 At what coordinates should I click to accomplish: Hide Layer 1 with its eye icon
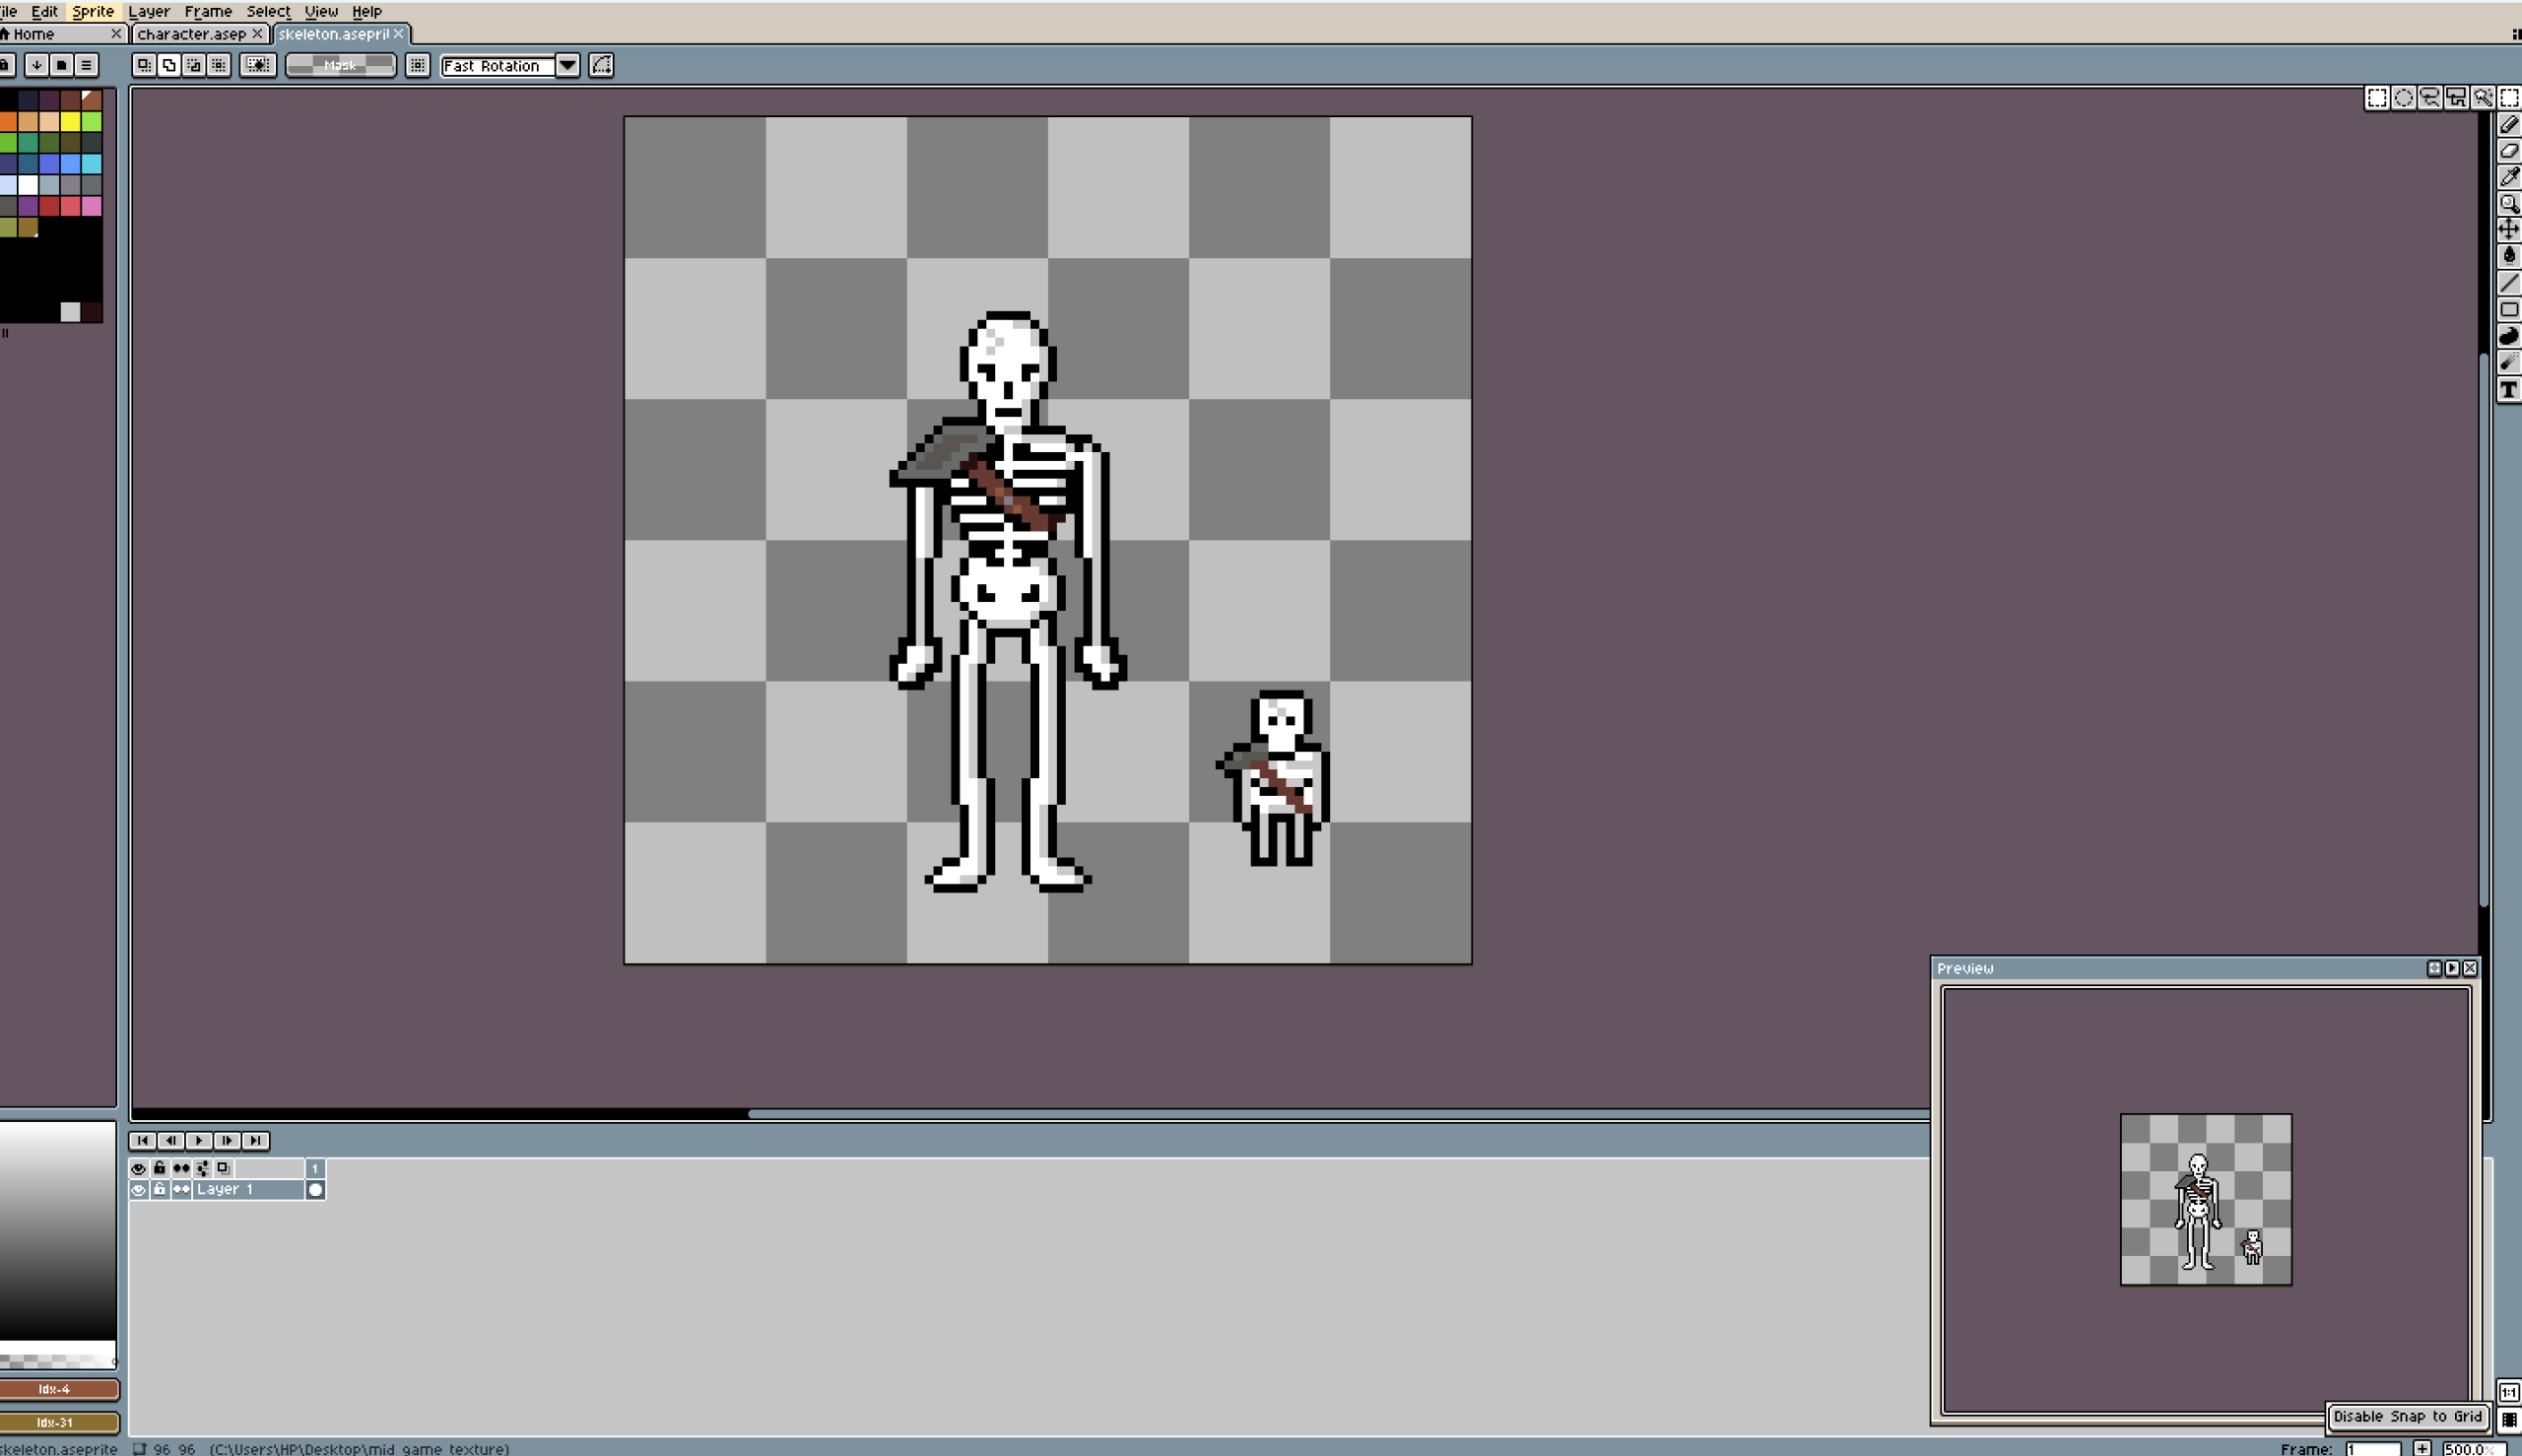click(x=139, y=1190)
